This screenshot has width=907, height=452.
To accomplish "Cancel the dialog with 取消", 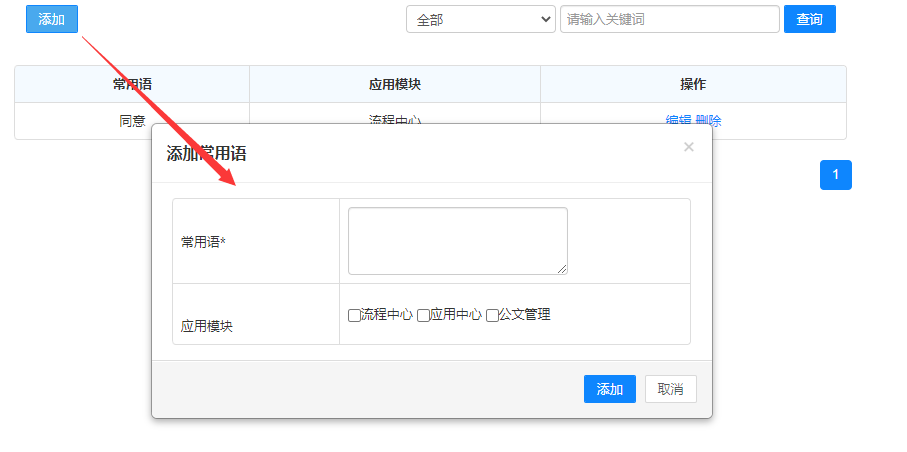I will tap(670, 389).
